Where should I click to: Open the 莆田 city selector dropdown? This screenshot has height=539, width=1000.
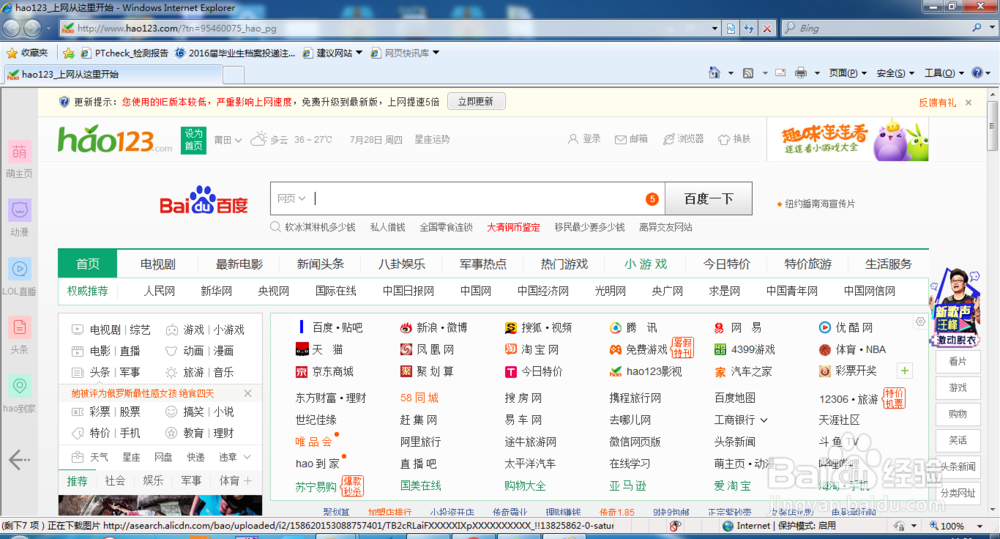click(x=228, y=140)
